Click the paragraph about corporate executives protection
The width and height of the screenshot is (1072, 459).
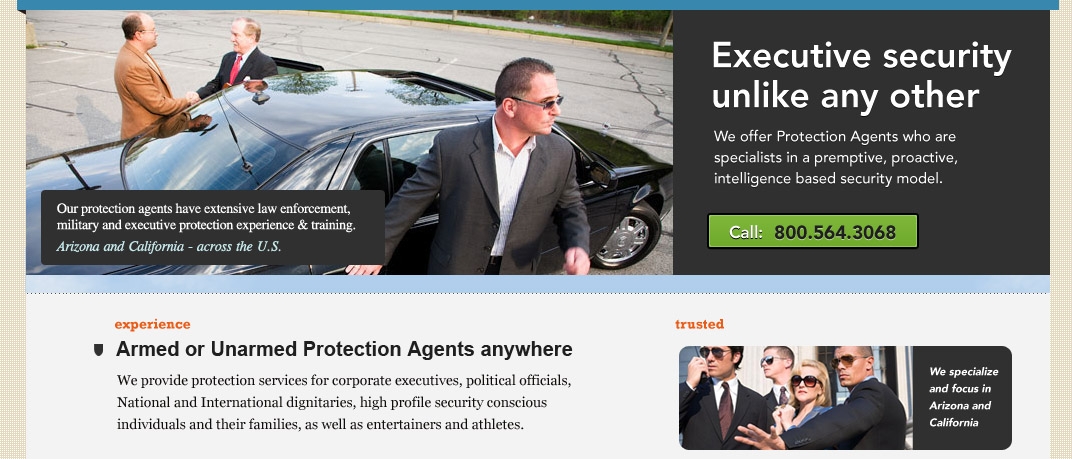pos(344,402)
